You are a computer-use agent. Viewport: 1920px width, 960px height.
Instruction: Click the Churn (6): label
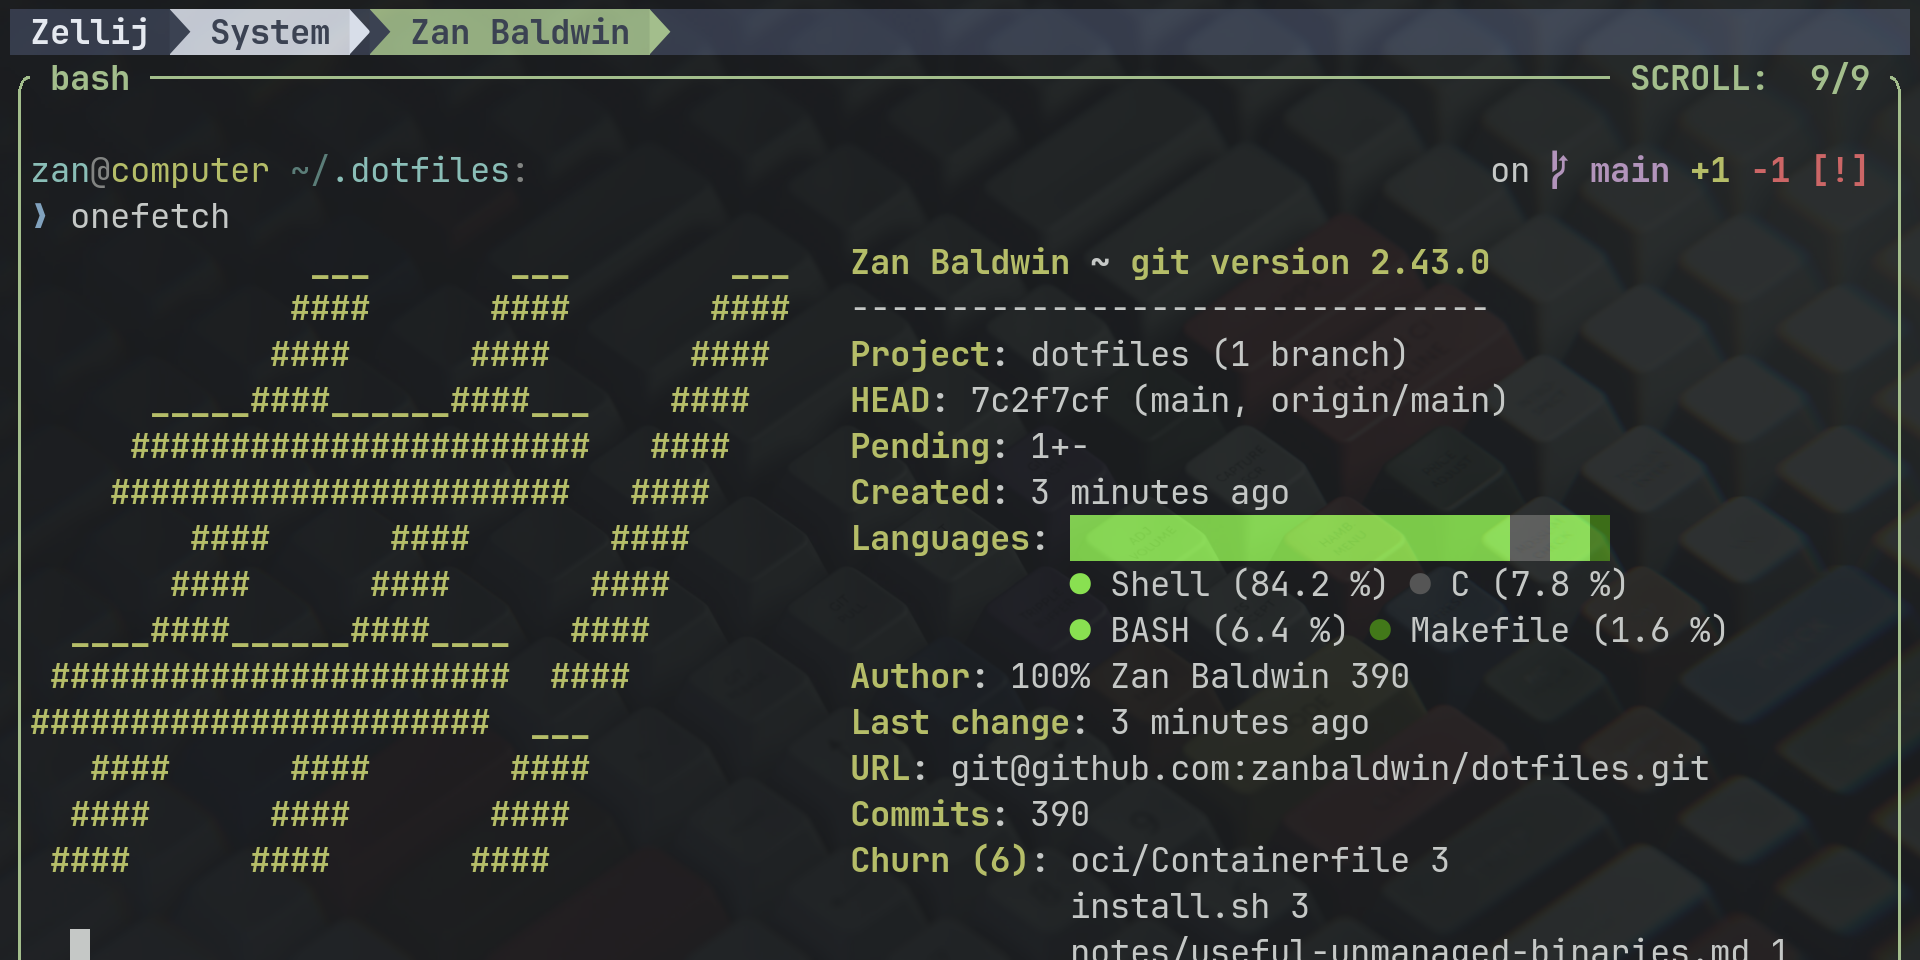[x=948, y=860]
